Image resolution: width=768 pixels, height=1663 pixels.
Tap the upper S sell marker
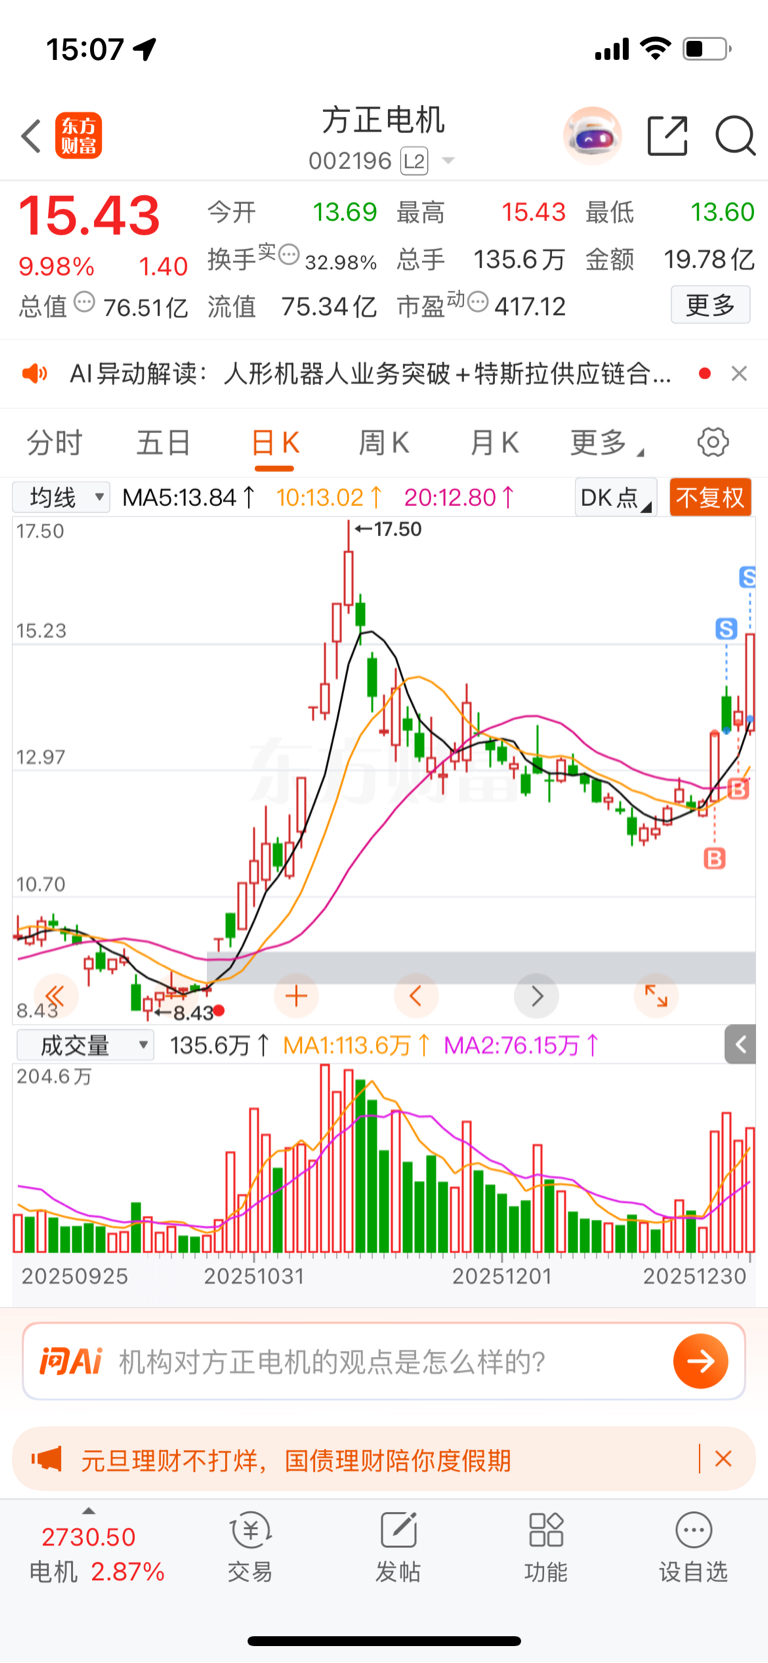point(749,577)
